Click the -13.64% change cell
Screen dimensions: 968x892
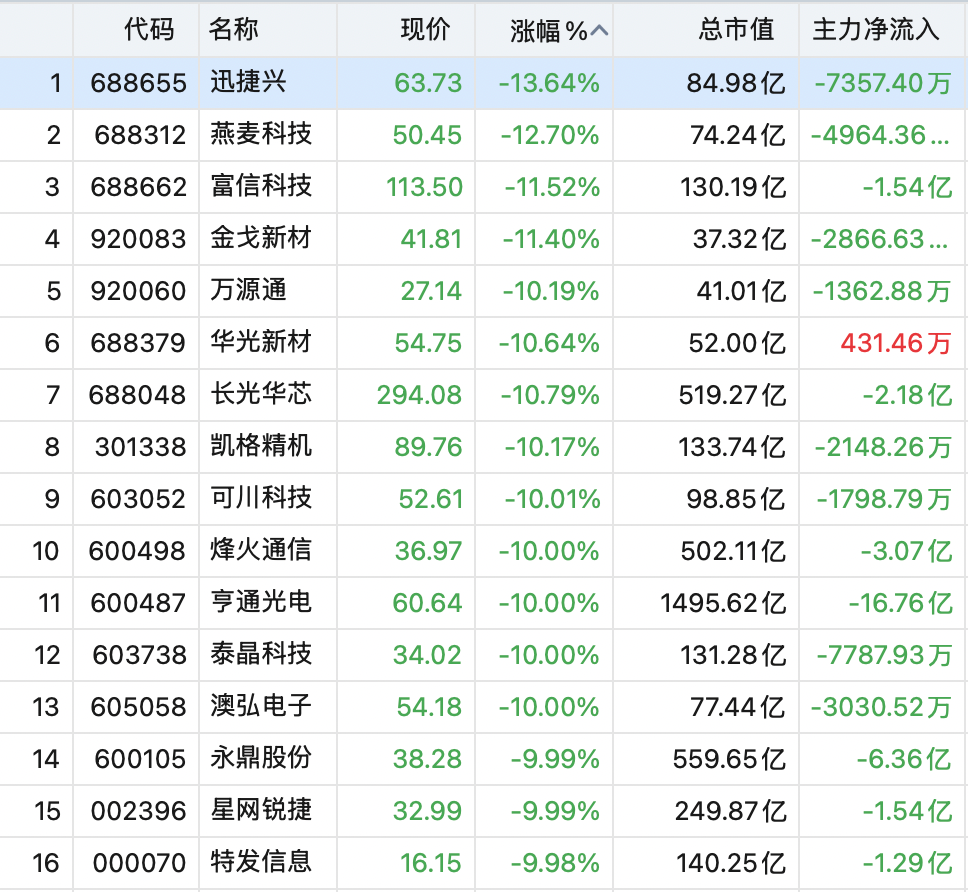[x=549, y=83]
